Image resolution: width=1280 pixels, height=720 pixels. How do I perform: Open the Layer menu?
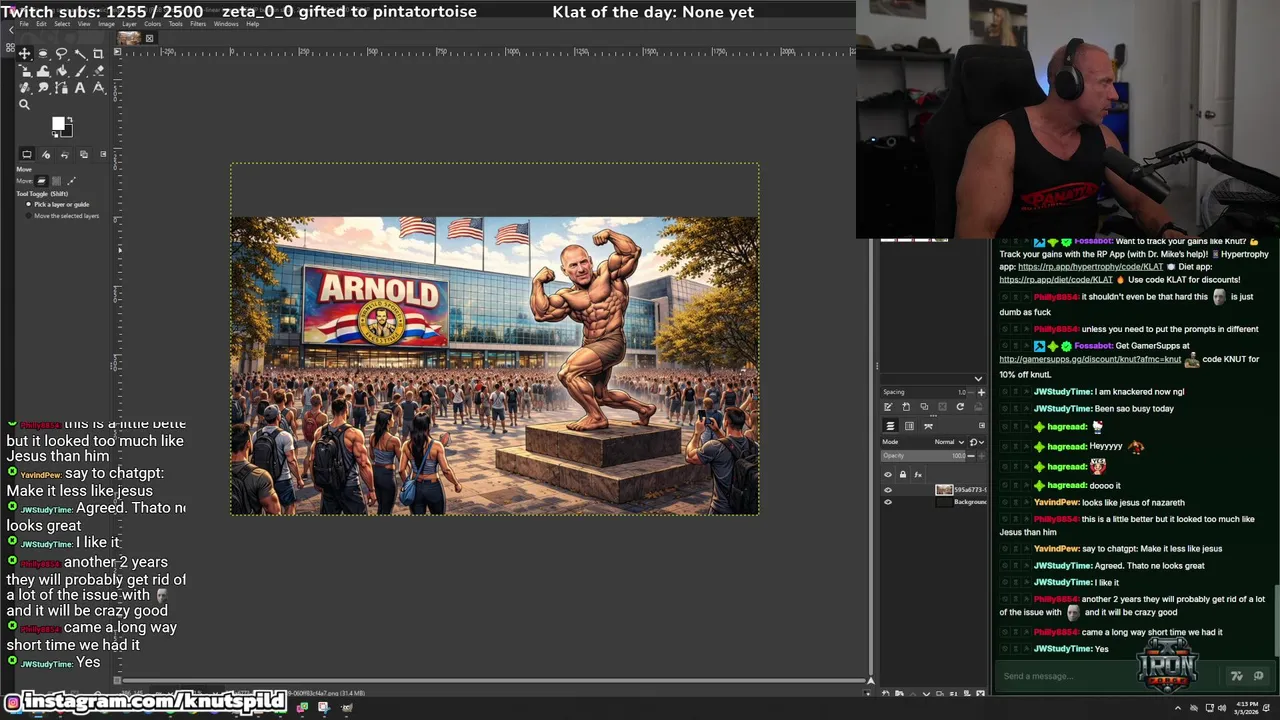point(129,24)
